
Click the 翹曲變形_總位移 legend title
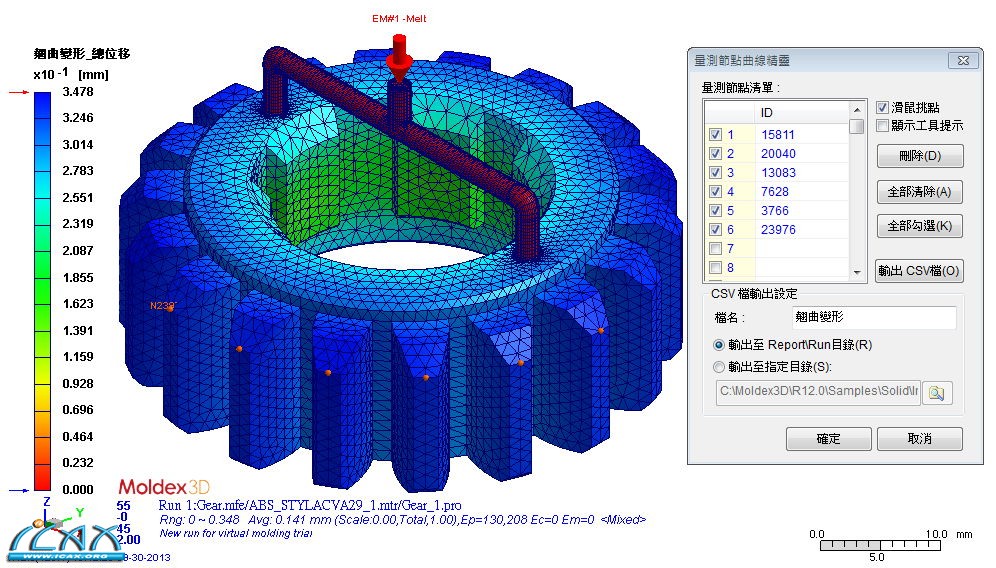point(82,54)
